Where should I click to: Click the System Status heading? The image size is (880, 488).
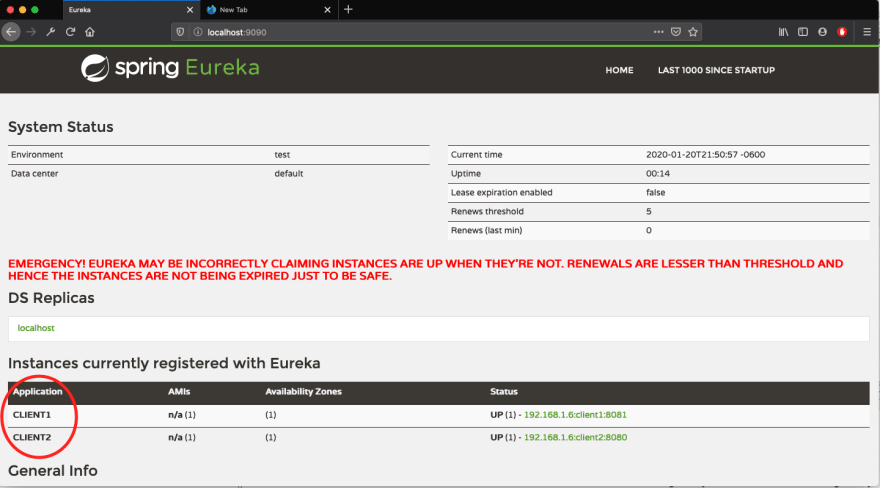[x=61, y=127]
